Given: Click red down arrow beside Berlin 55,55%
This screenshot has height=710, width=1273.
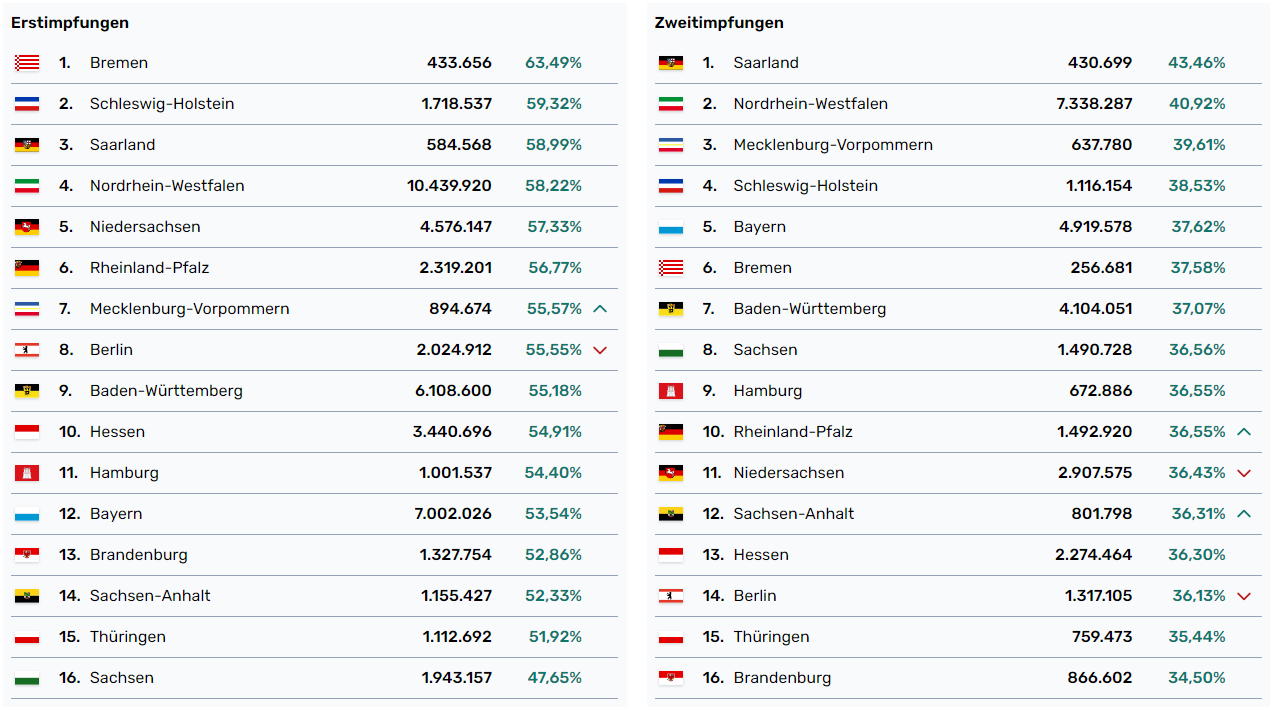Looking at the screenshot, I should pyautogui.click(x=600, y=350).
